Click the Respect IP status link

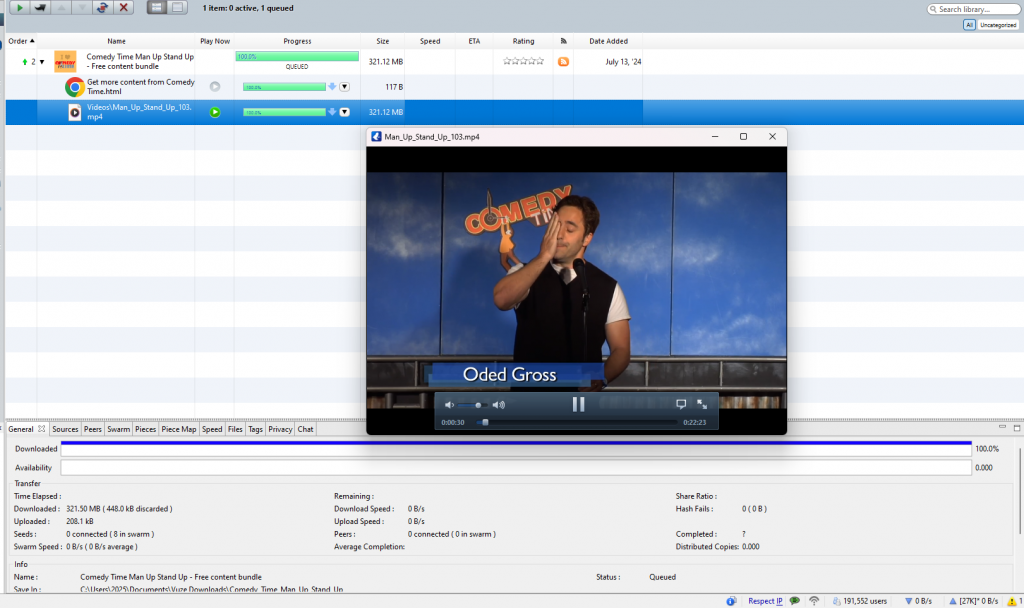click(x=765, y=601)
